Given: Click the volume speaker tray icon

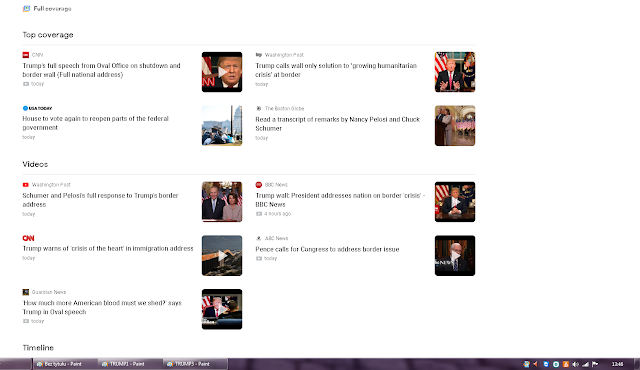Looking at the screenshot, I should coord(576,364).
